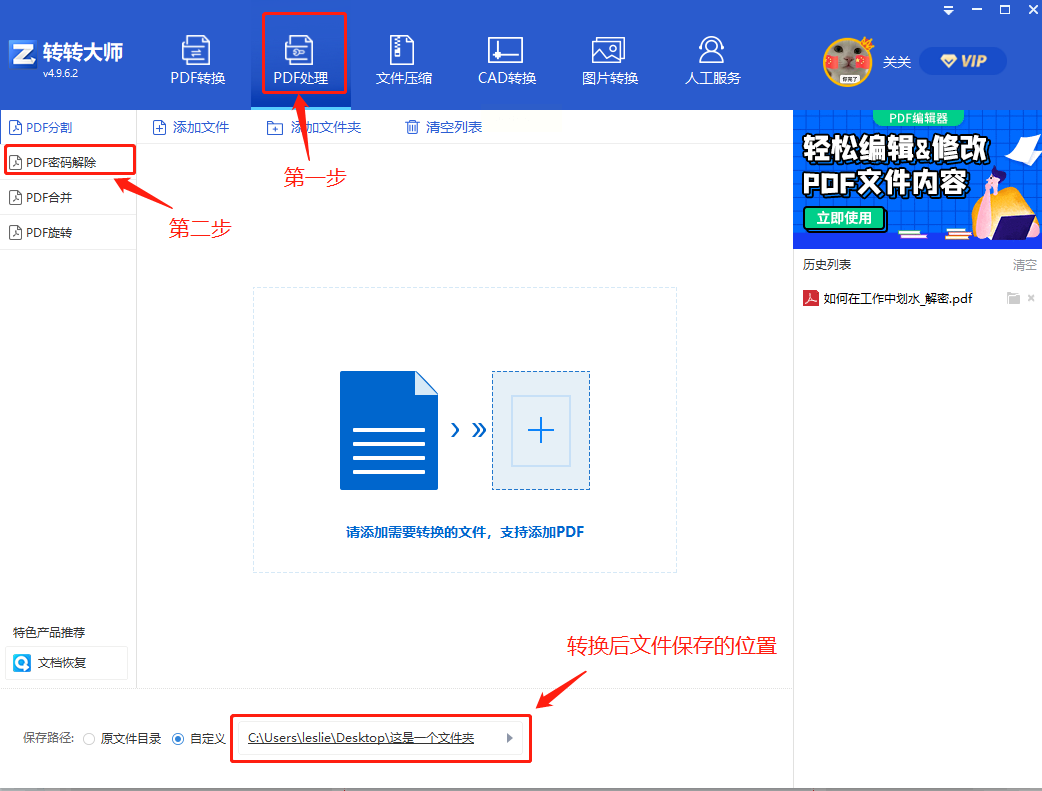Image resolution: width=1042 pixels, height=791 pixels.
Task: Select the 自定义 save path option
Action: tap(177, 739)
